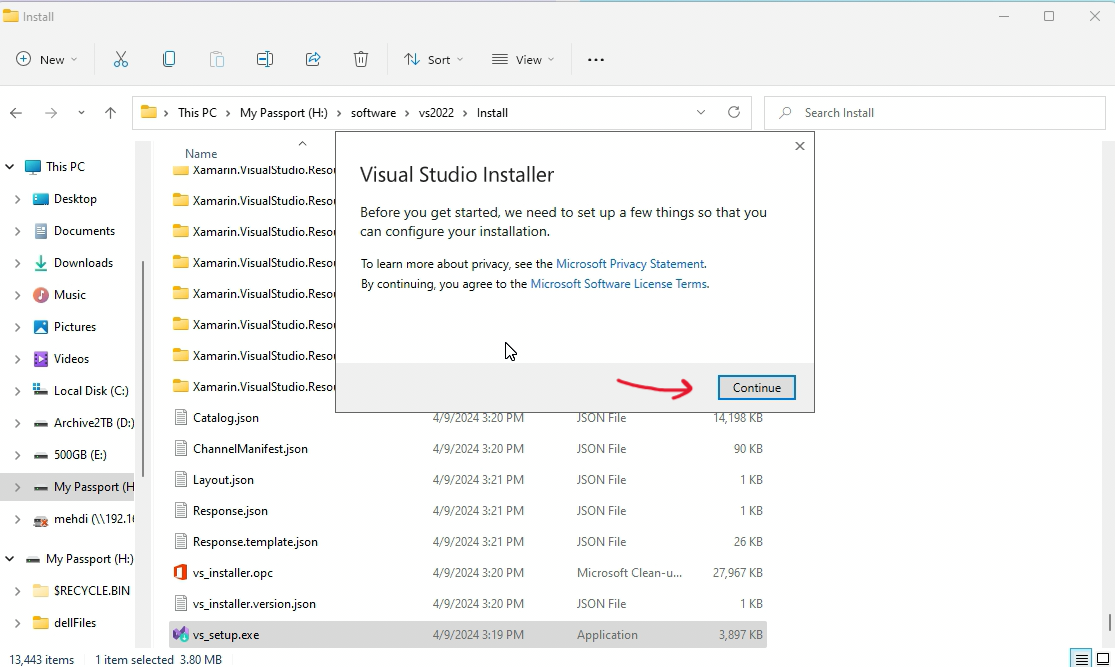Click the navigation pane scrollbar
The width and height of the screenshot is (1115, 667).
coord(143,370)
